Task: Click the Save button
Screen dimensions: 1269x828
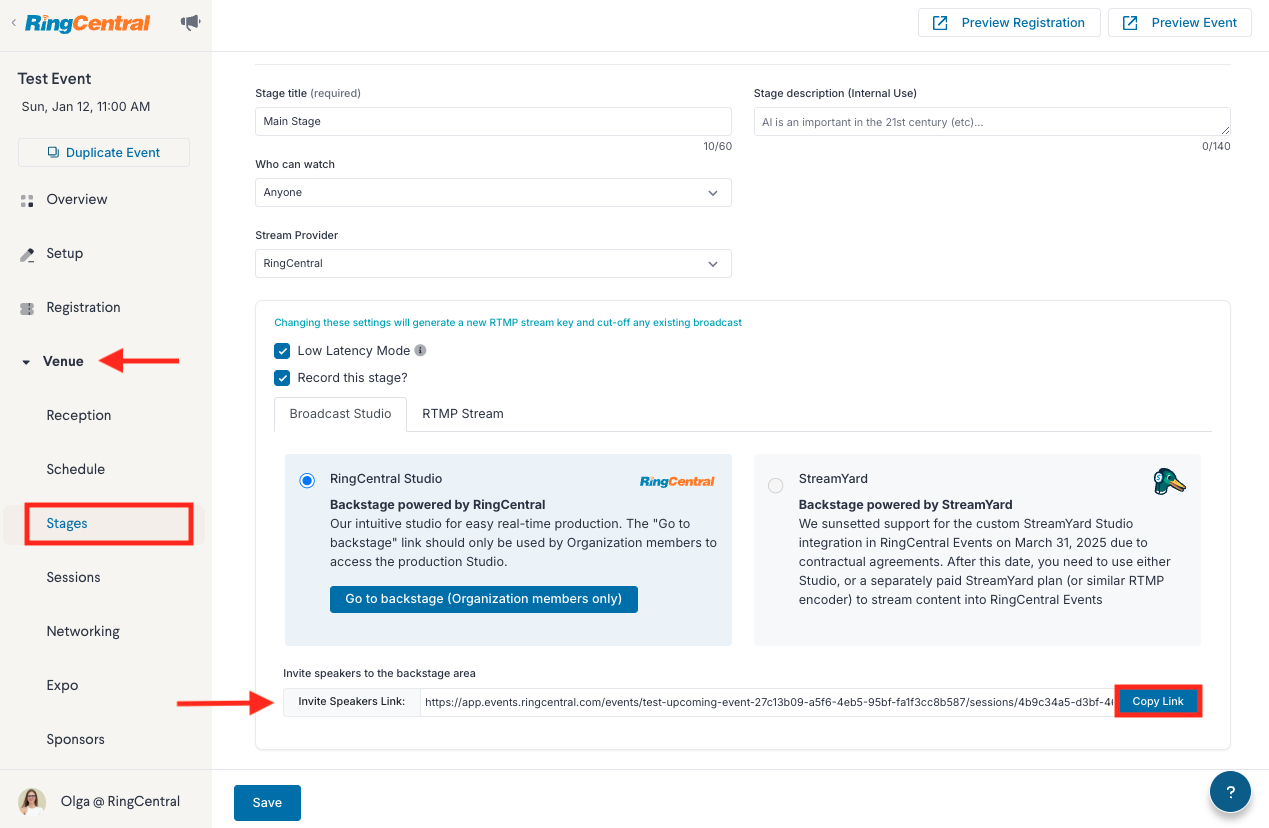Action: [267, 803]
